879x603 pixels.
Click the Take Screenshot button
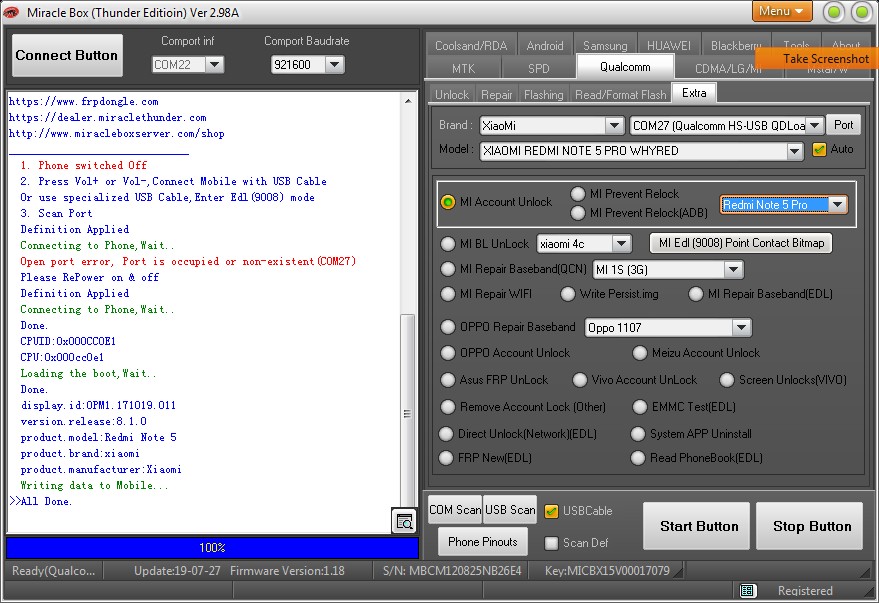[817, 58]
